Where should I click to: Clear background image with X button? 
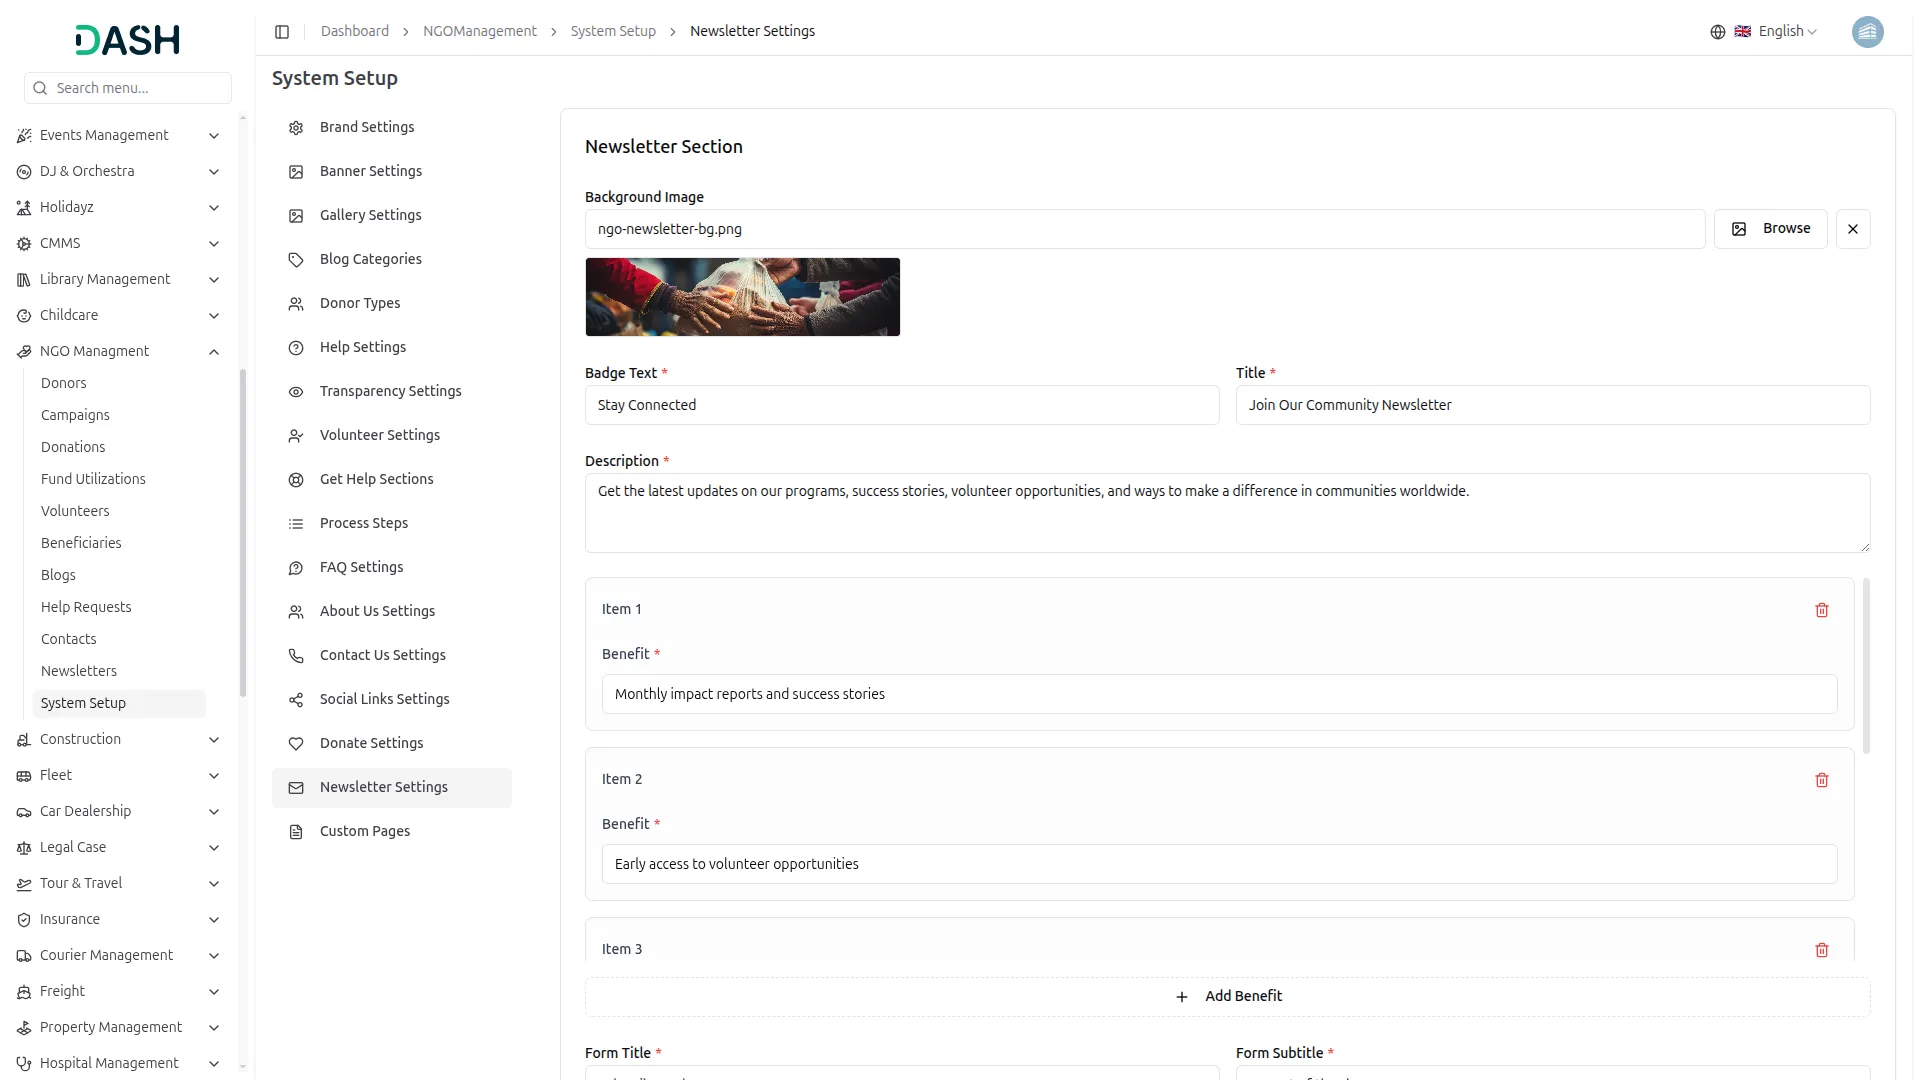tap(1852, 229)
